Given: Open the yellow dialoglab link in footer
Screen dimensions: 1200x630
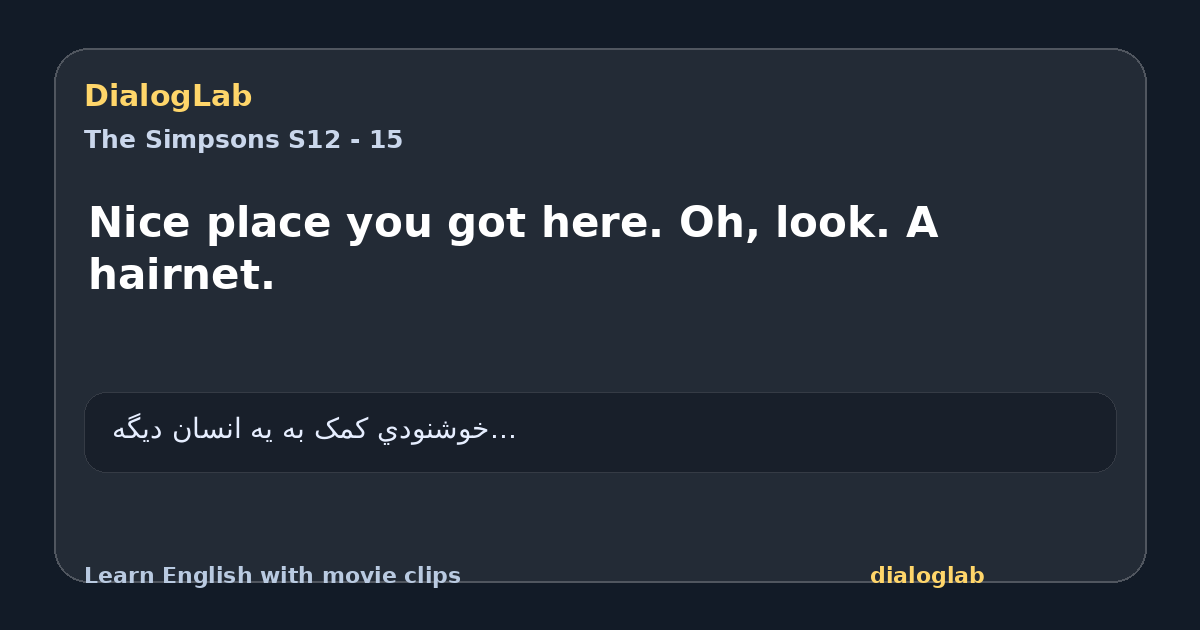Looking at the screenshot, I should tap(927, 576).
